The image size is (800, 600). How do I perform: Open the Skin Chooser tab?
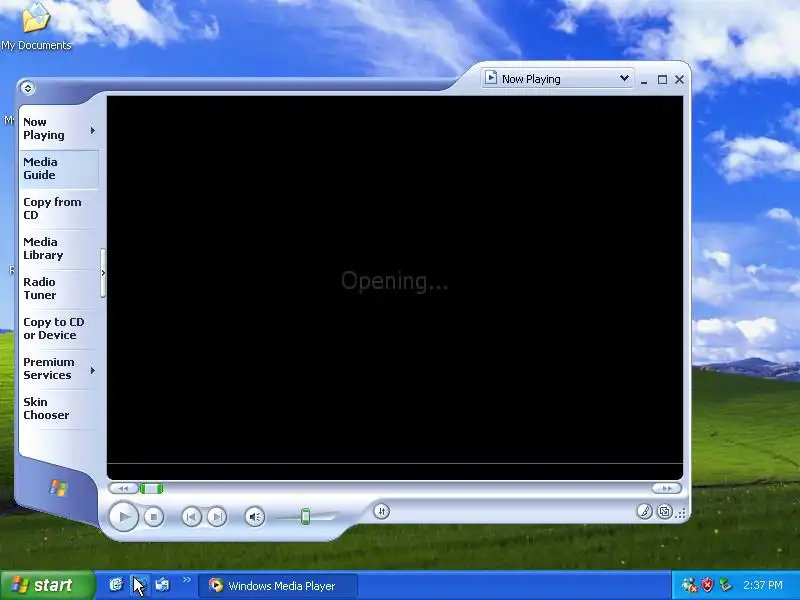coord(59,408)
